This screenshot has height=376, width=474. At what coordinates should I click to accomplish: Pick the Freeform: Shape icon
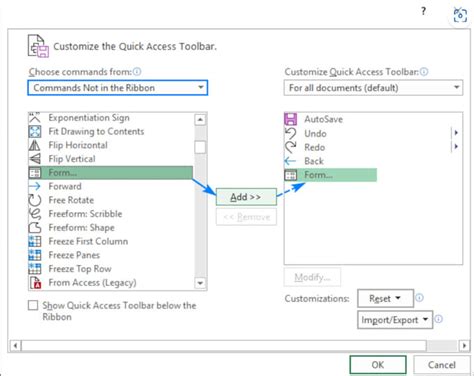click(35, 228)
